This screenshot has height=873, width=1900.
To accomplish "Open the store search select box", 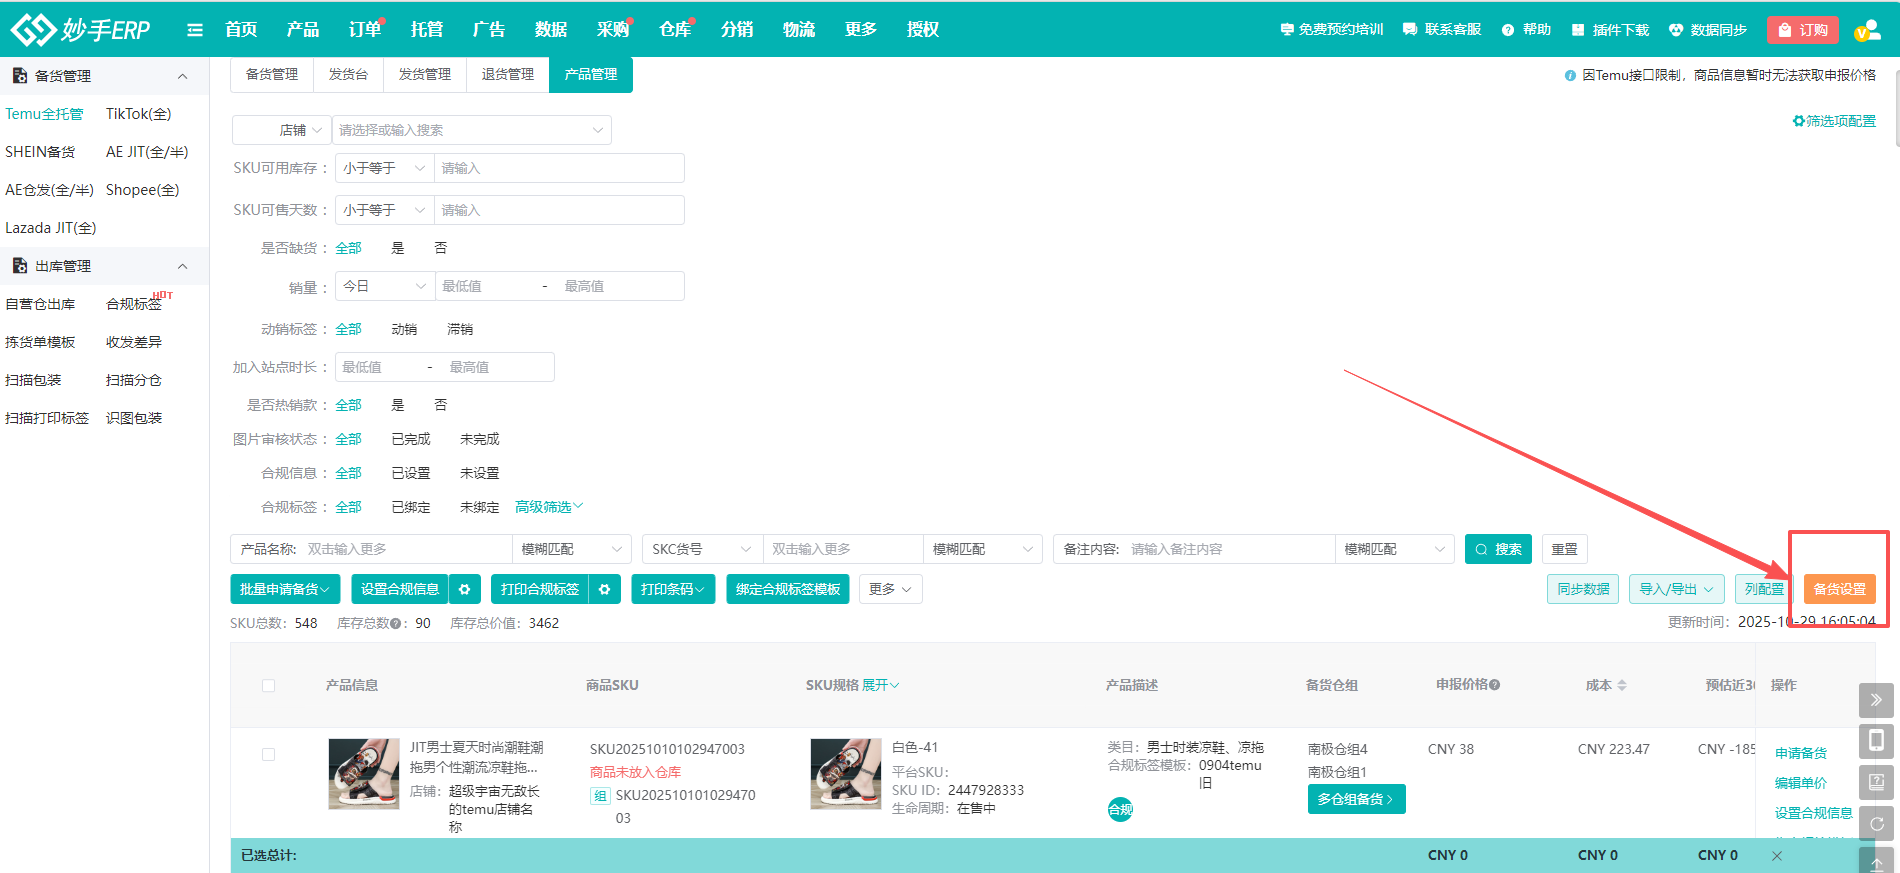I will [x=471, y=130].
